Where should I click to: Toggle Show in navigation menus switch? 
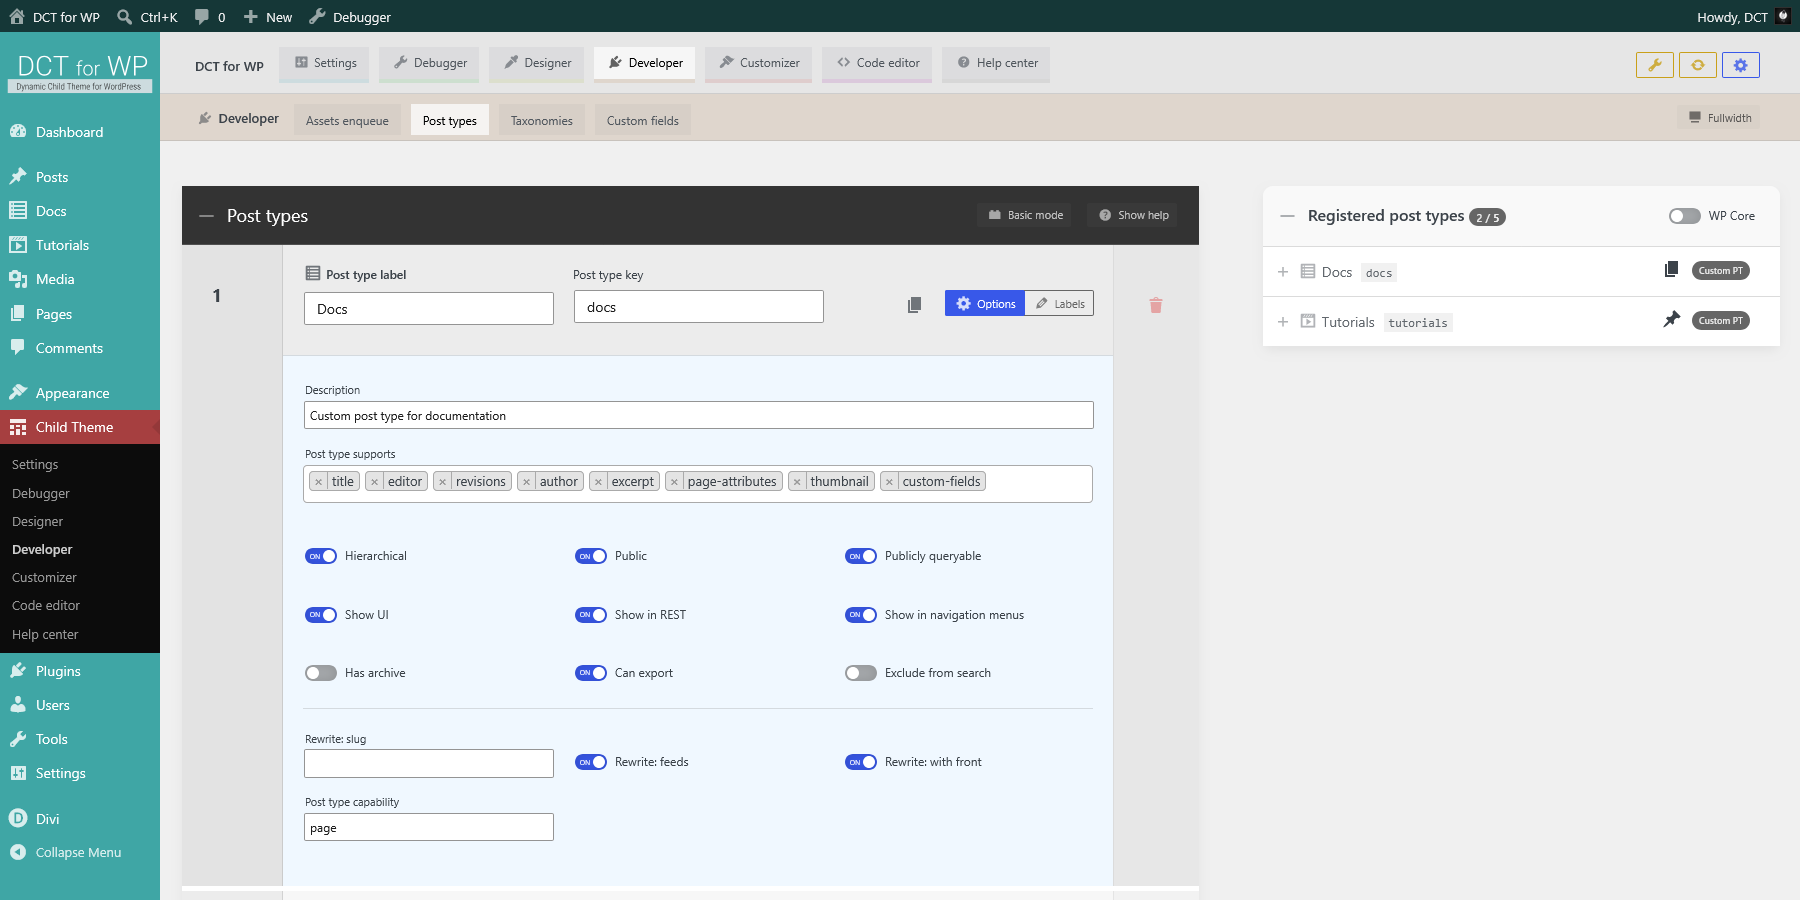coord(861,615)
